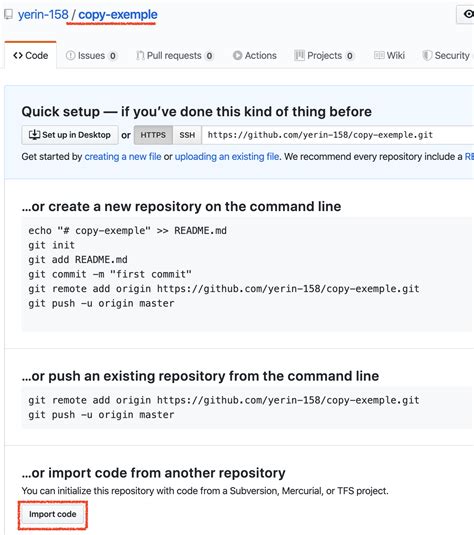Click the Issues circle icon
This screenshot has height=535, width=474.
tap(70, 55)
